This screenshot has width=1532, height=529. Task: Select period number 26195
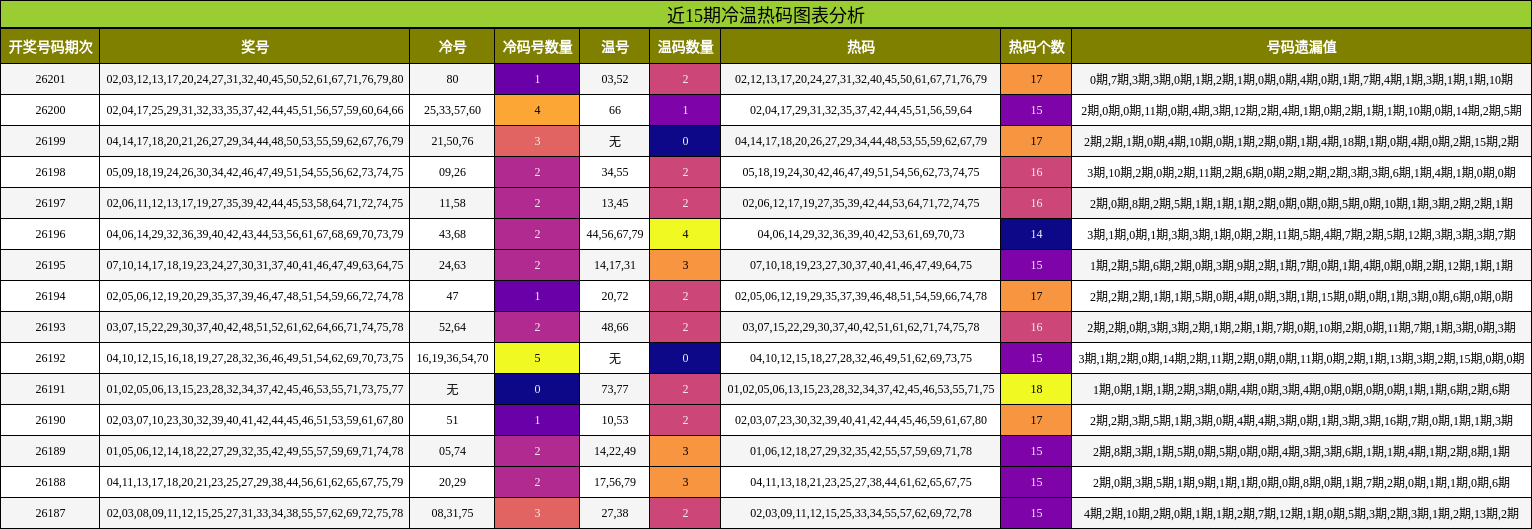[x=50, y=265]
